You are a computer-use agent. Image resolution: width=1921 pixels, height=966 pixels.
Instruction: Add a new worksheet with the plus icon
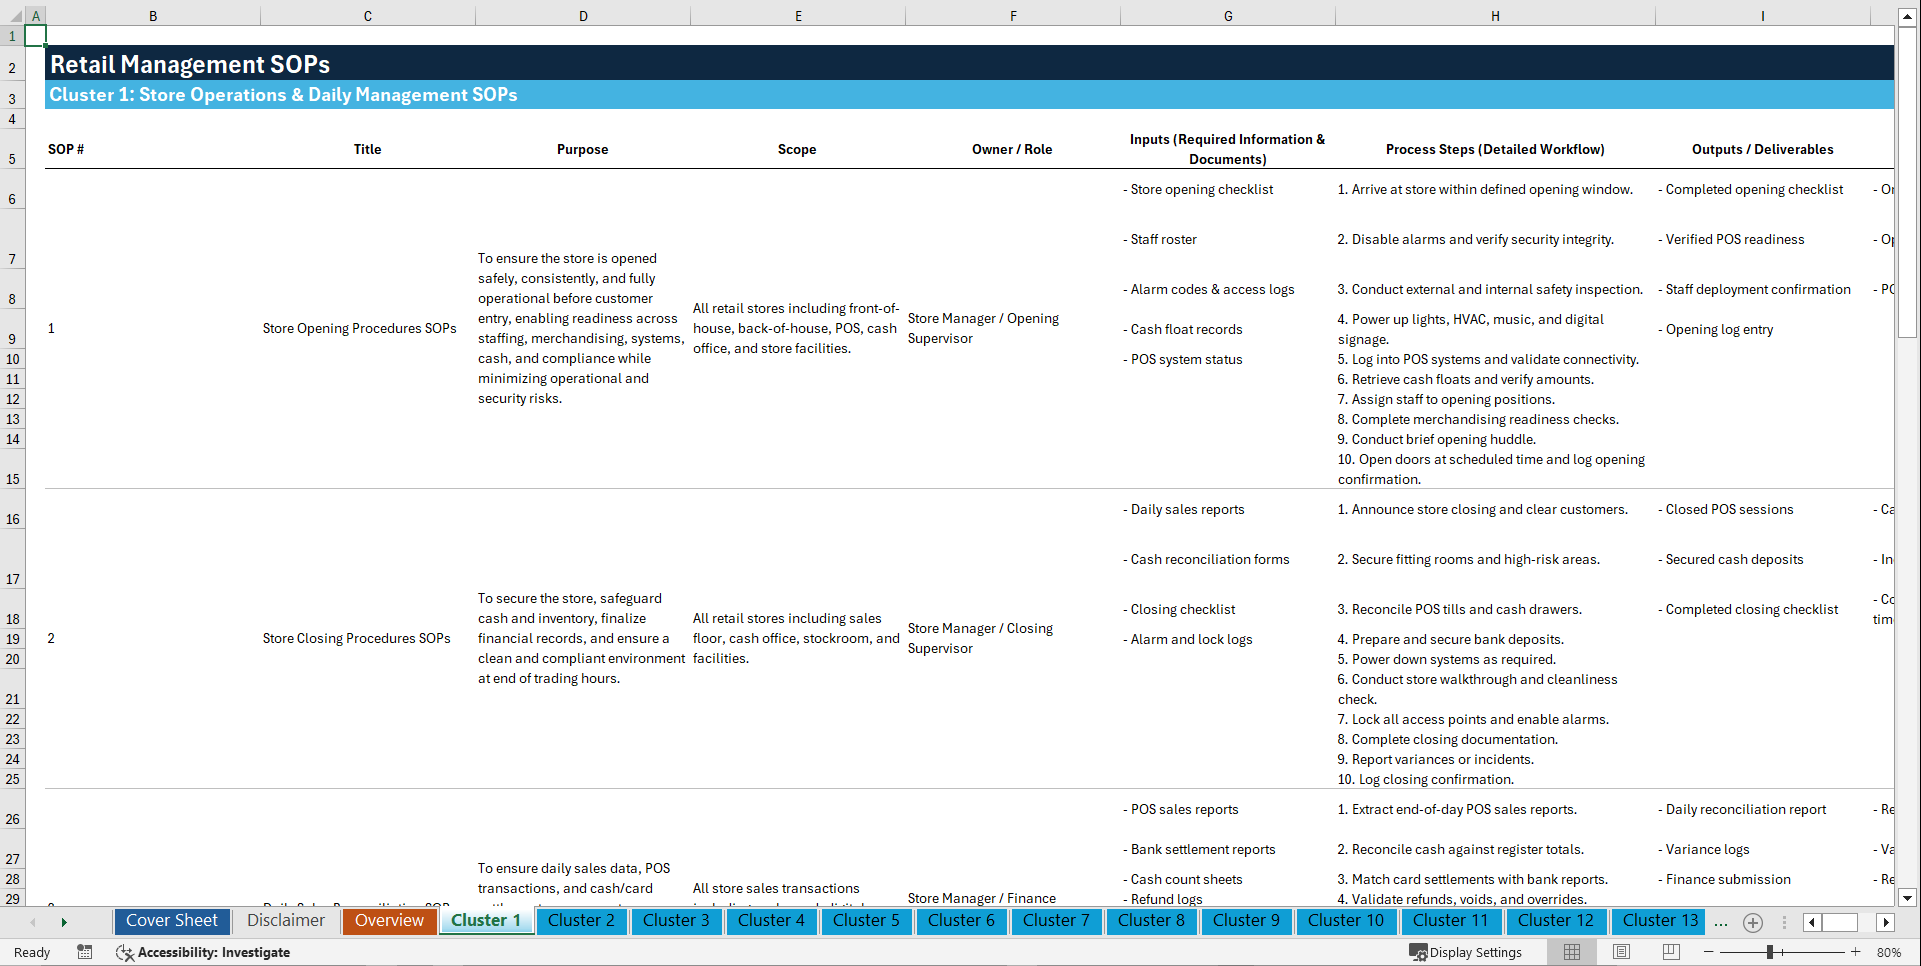1752,922
